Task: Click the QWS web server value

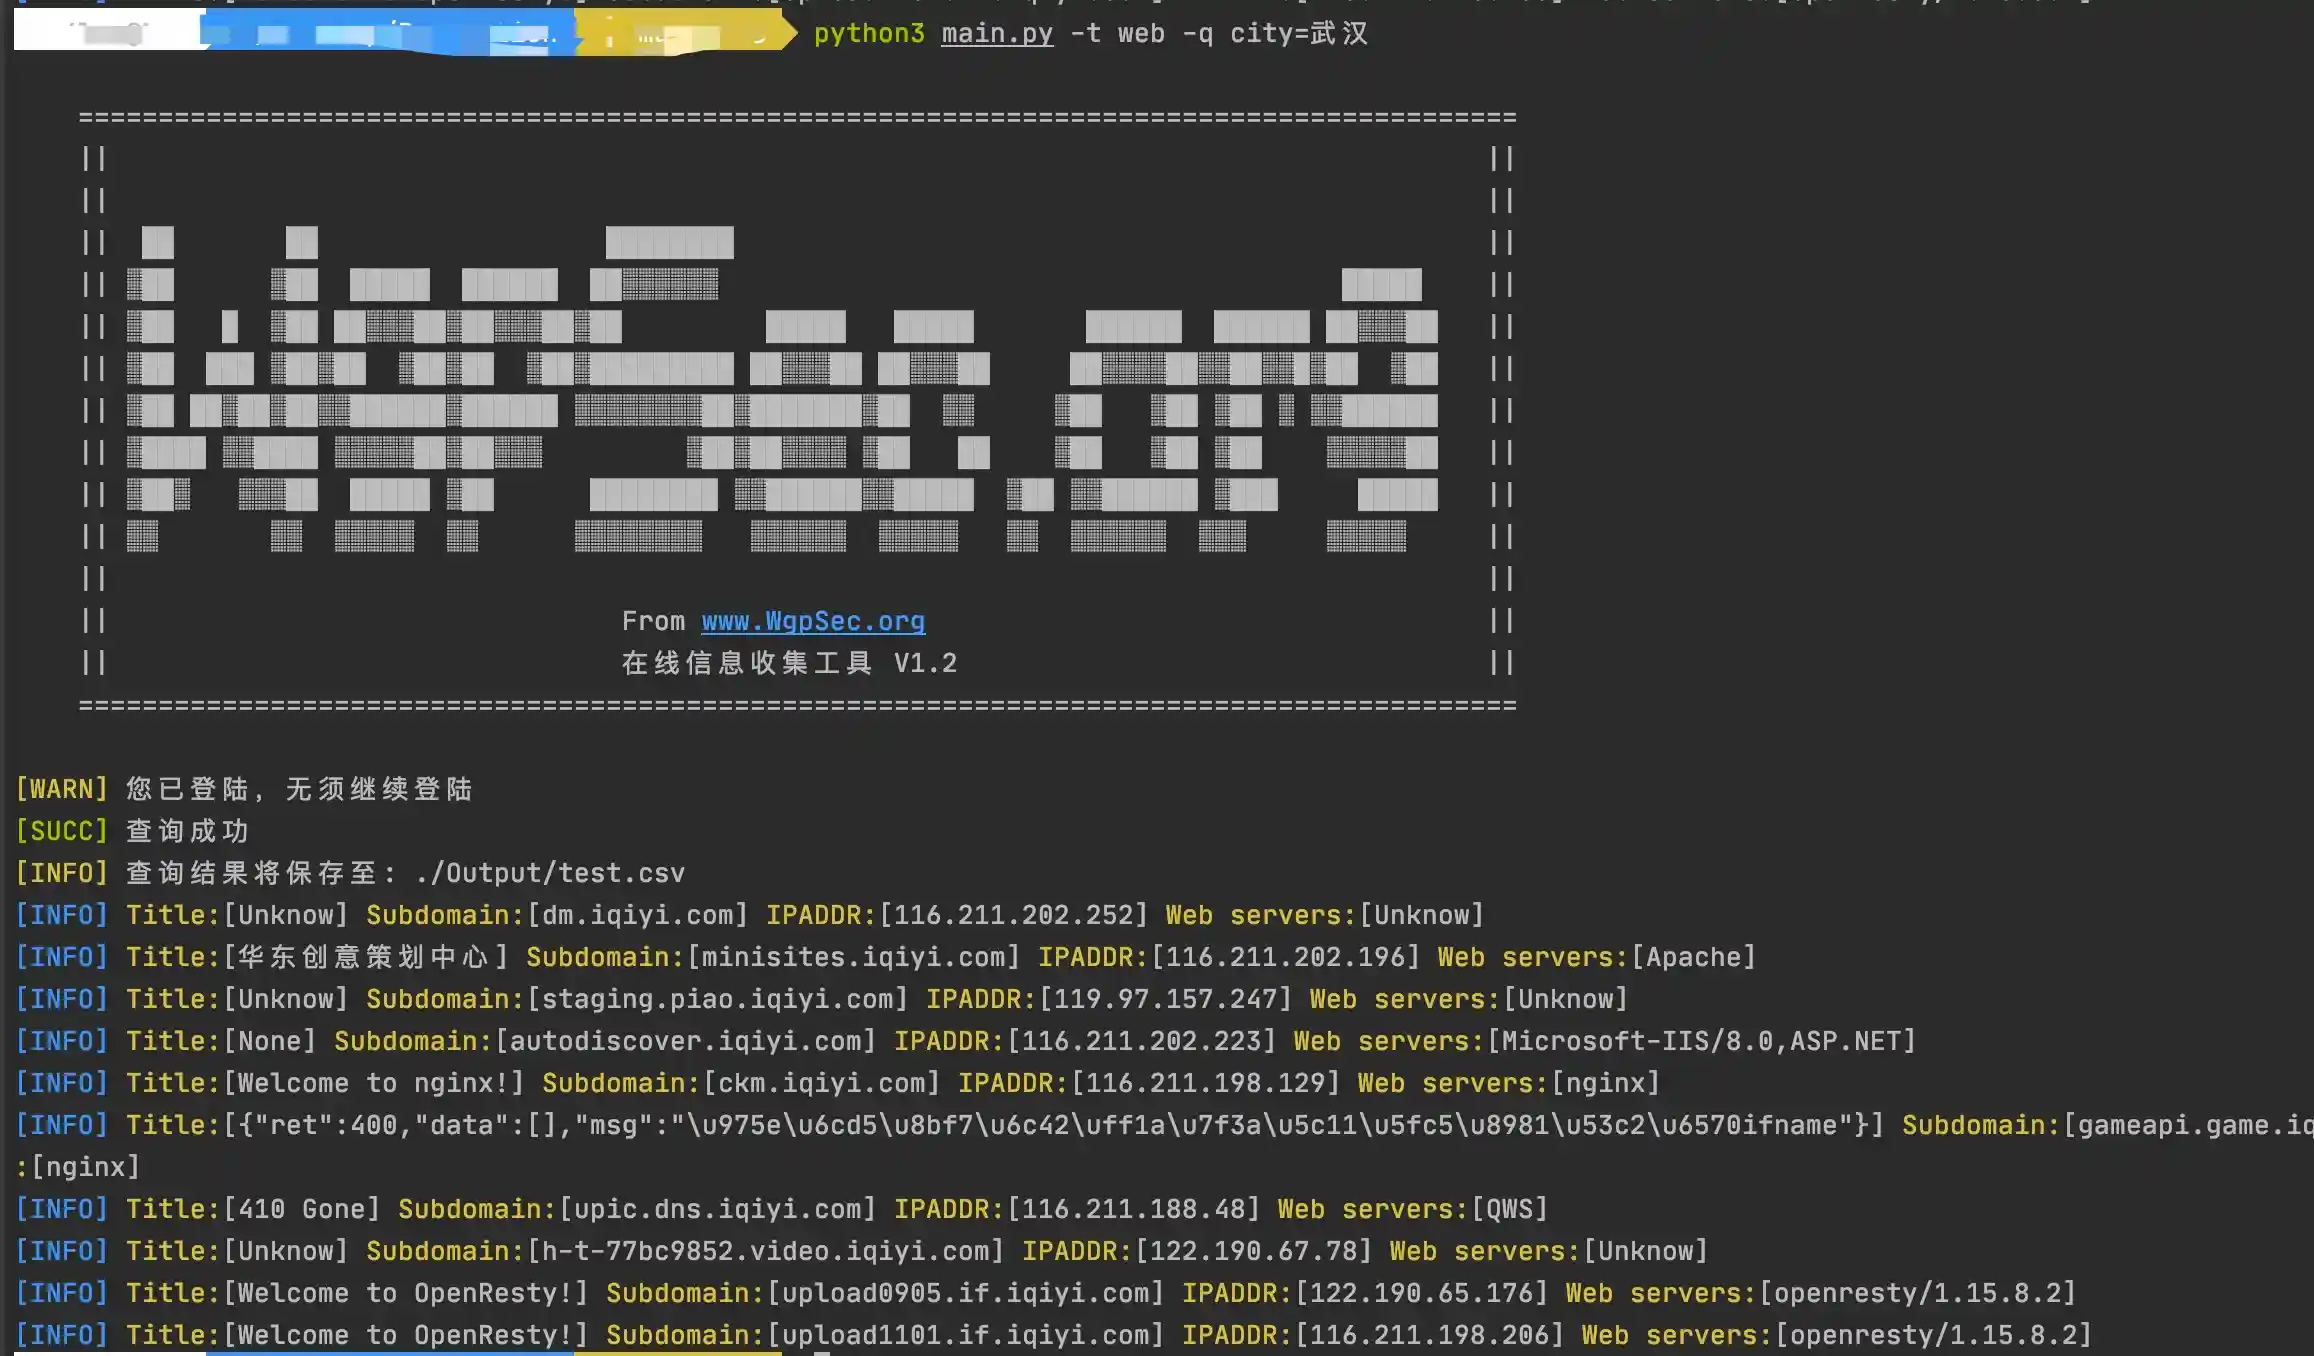Action: tap(1509, 1209)
